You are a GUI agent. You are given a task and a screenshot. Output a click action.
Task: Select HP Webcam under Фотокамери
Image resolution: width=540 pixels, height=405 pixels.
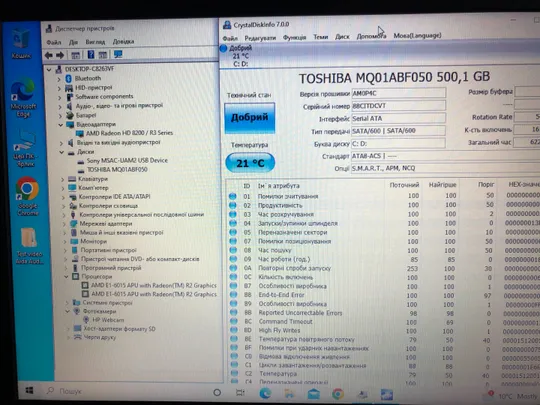click(x=108, y=320)
